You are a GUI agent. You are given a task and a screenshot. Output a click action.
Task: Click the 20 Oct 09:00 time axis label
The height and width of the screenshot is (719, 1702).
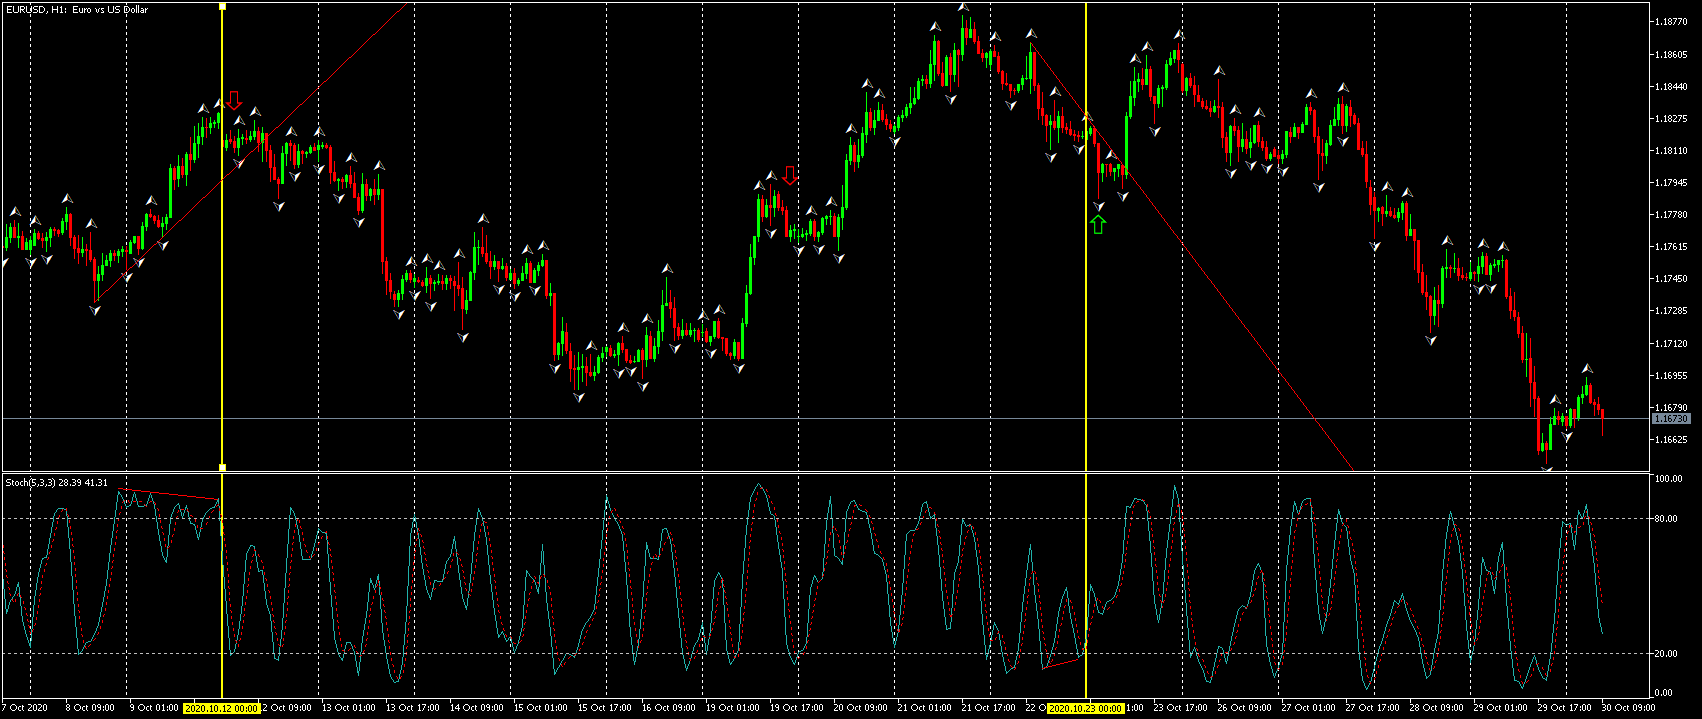pyautogui.click(x=860, y=708)
